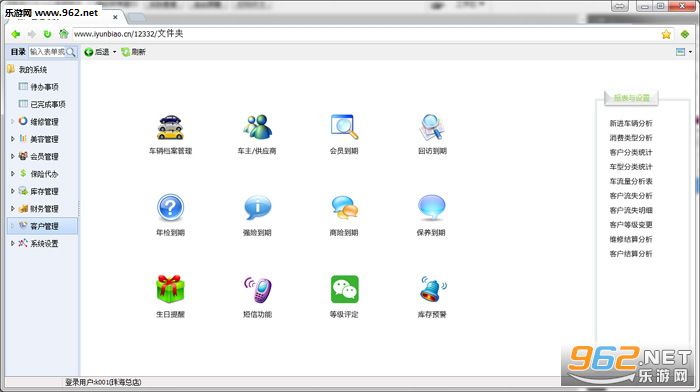Reload page with green refresh icon
The image size is (700, 392).
[x=47, y=34]
